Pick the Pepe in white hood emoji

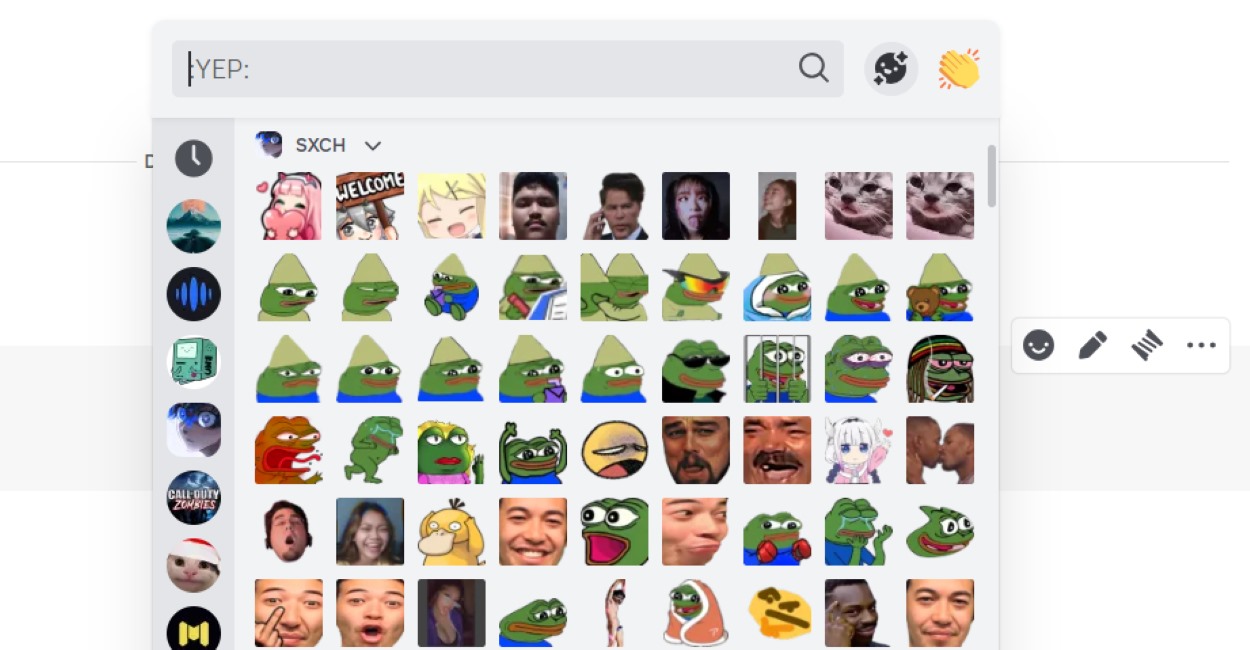click(777, 287)
